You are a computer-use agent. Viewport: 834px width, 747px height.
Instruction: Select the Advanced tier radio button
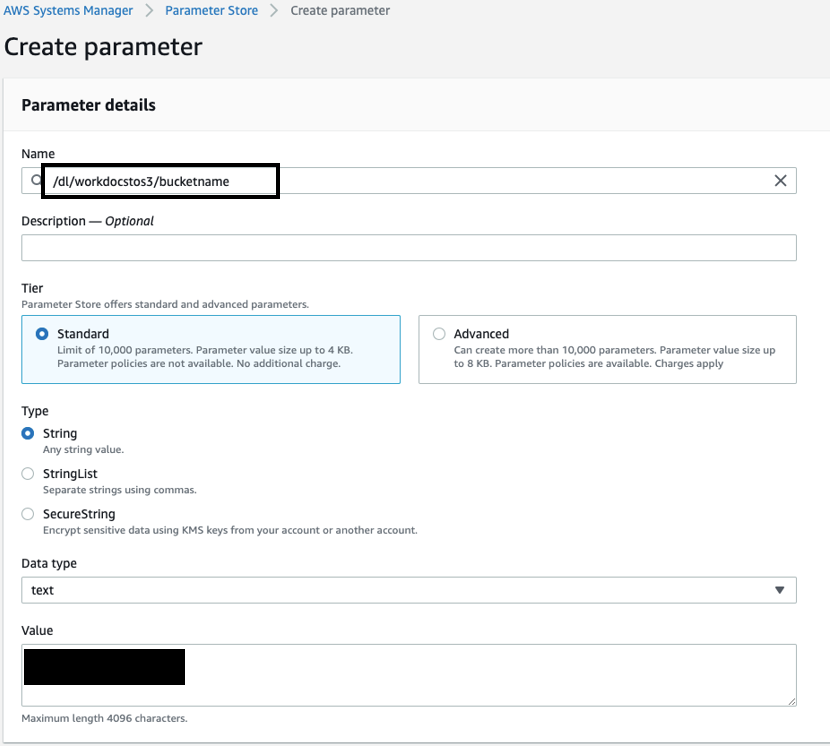pyautogui.click(x=437, y=333)
